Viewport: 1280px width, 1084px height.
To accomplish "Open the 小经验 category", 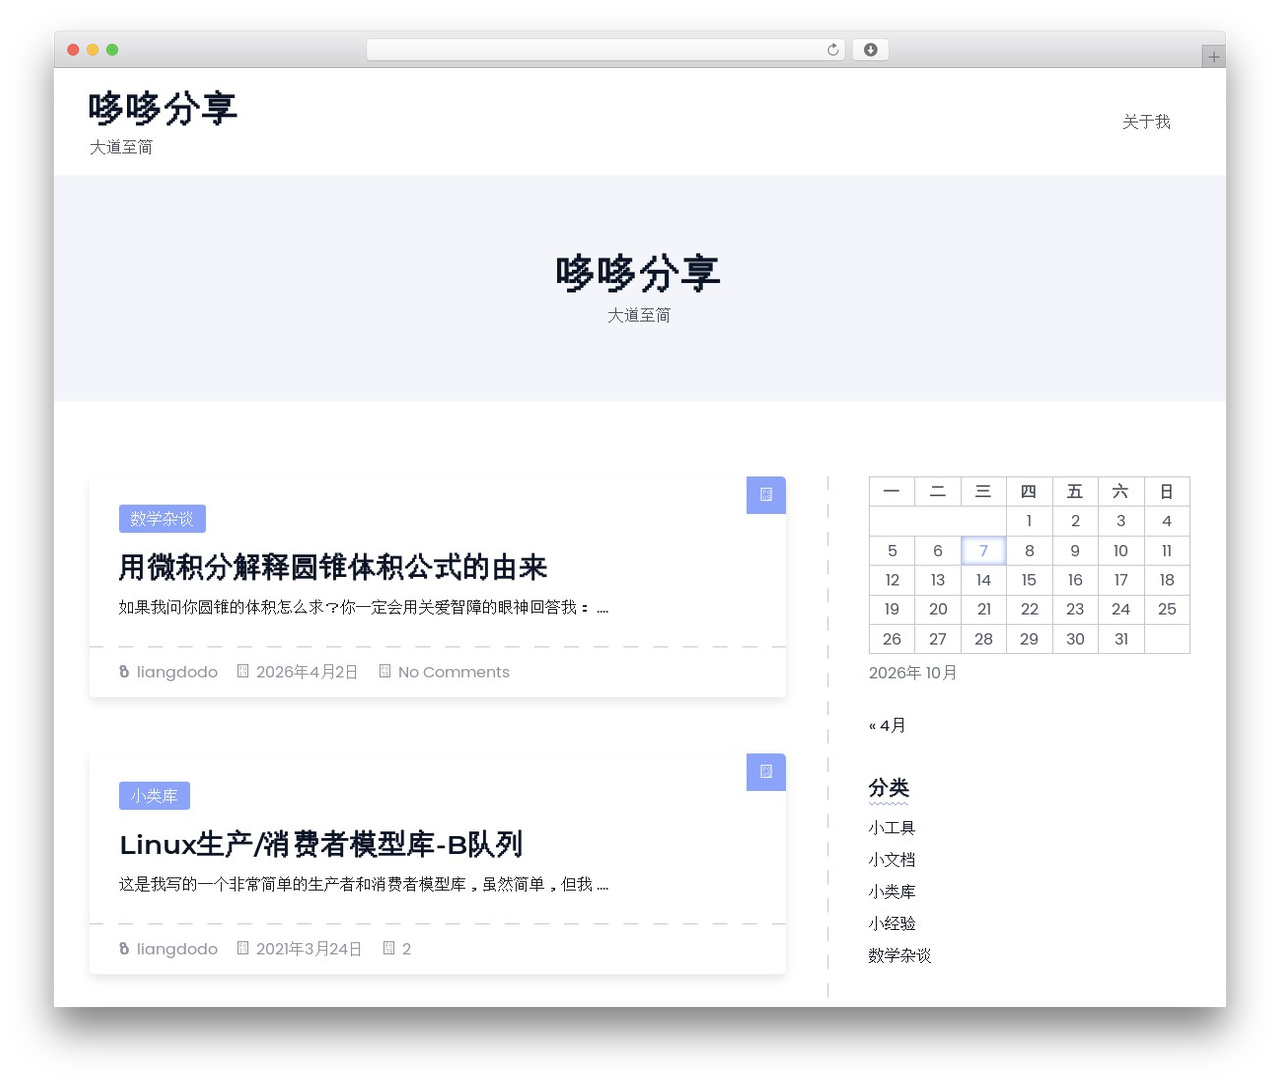I will click(892, 924).
